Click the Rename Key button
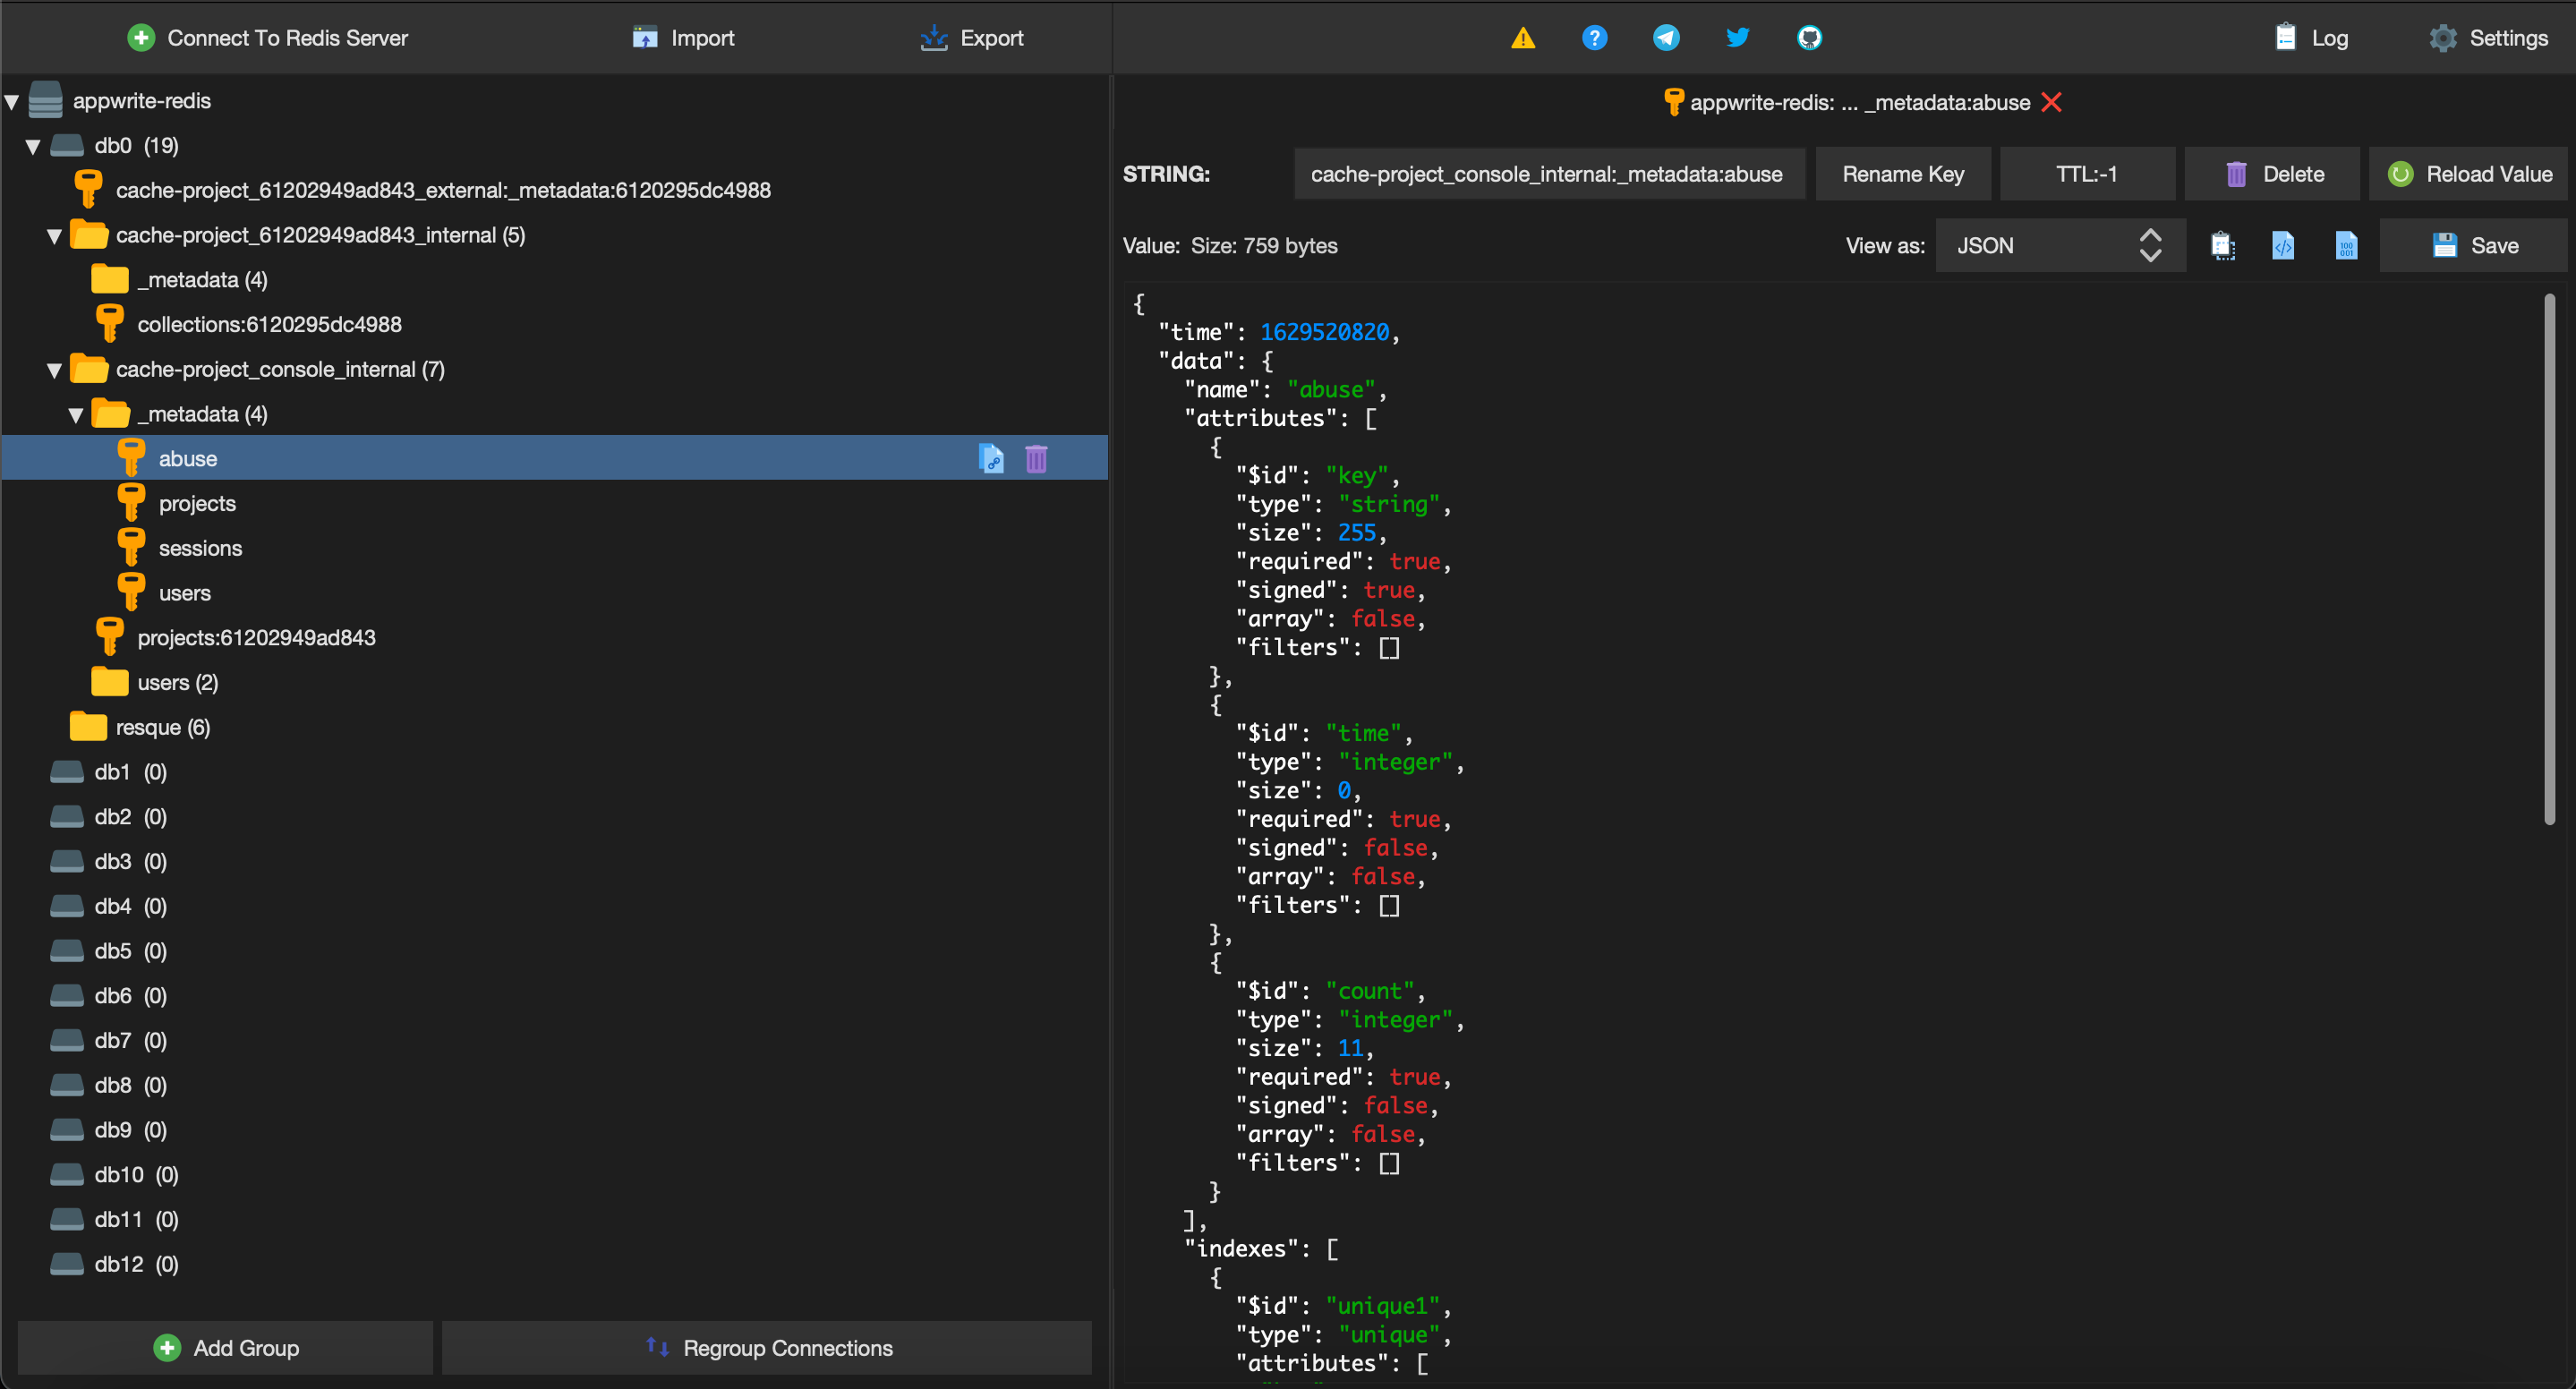This screenshot has height=1389, width=2576. click(x=1902, y=174)
